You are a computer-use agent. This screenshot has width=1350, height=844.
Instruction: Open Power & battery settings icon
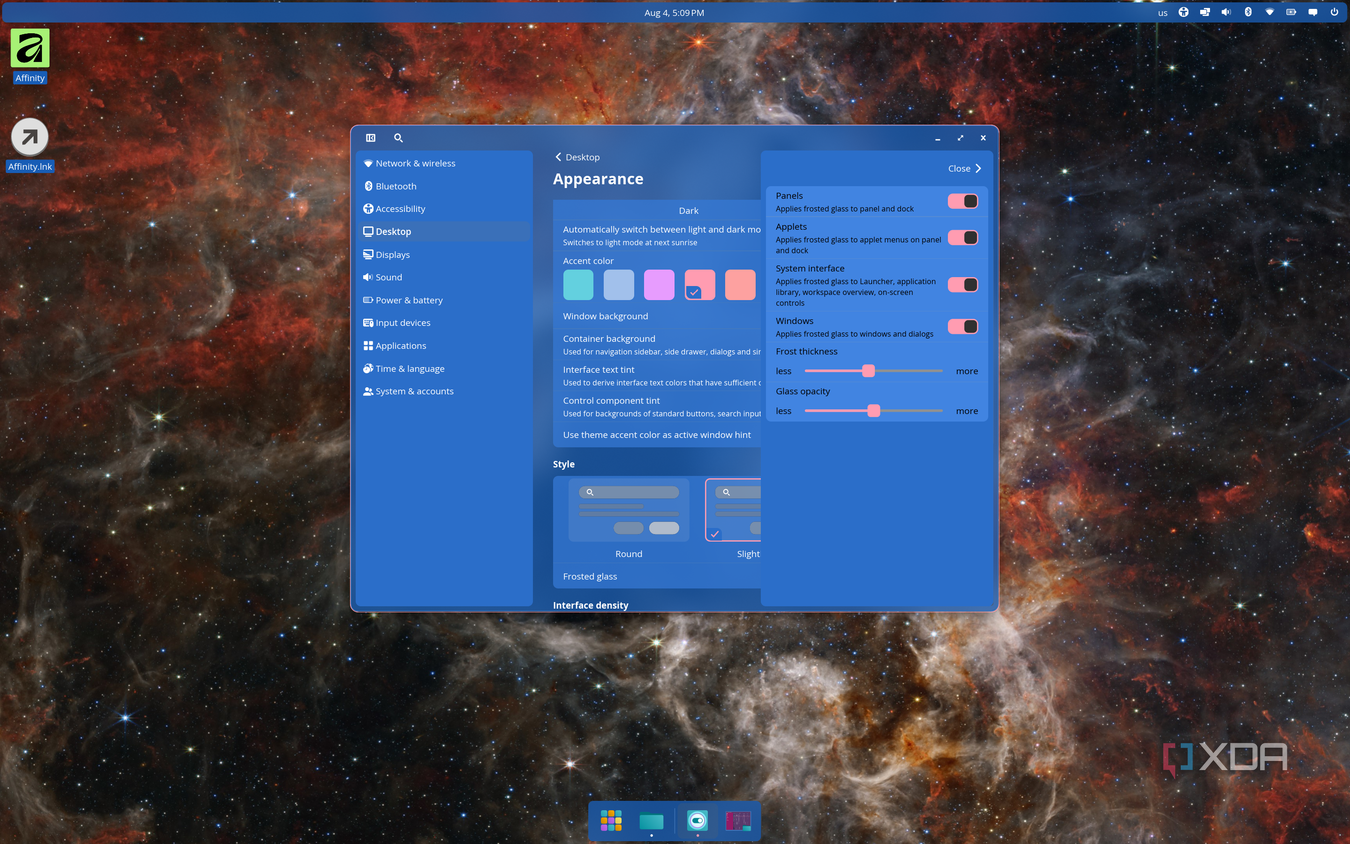pos(368,300)
